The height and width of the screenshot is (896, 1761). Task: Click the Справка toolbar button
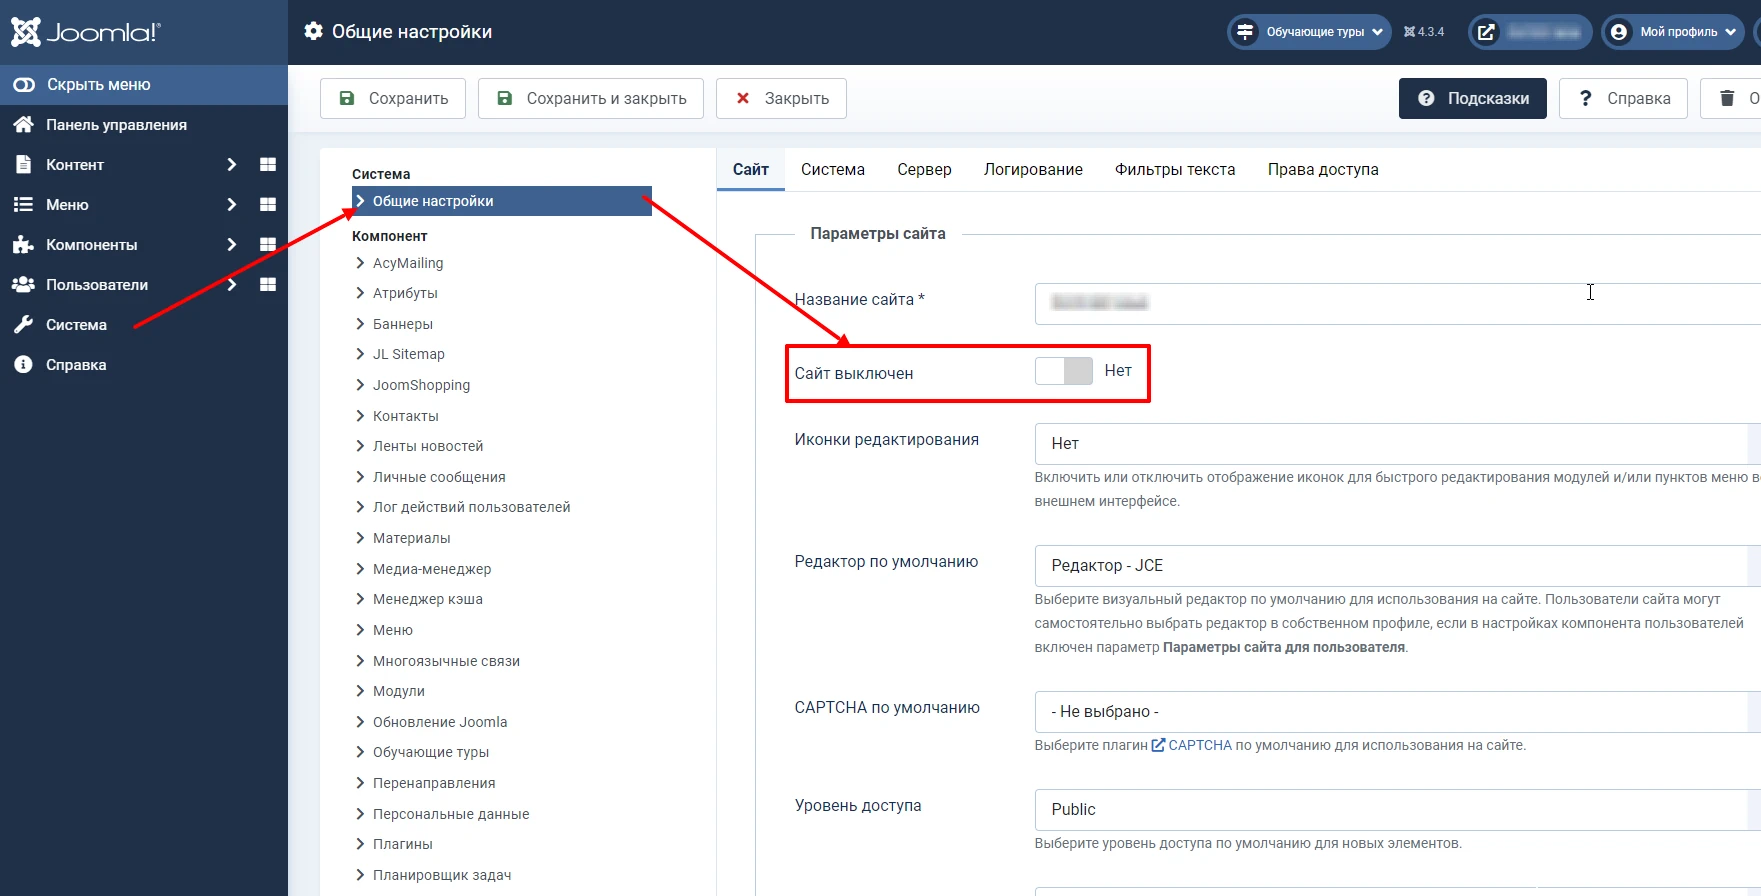pos(1623,98)
